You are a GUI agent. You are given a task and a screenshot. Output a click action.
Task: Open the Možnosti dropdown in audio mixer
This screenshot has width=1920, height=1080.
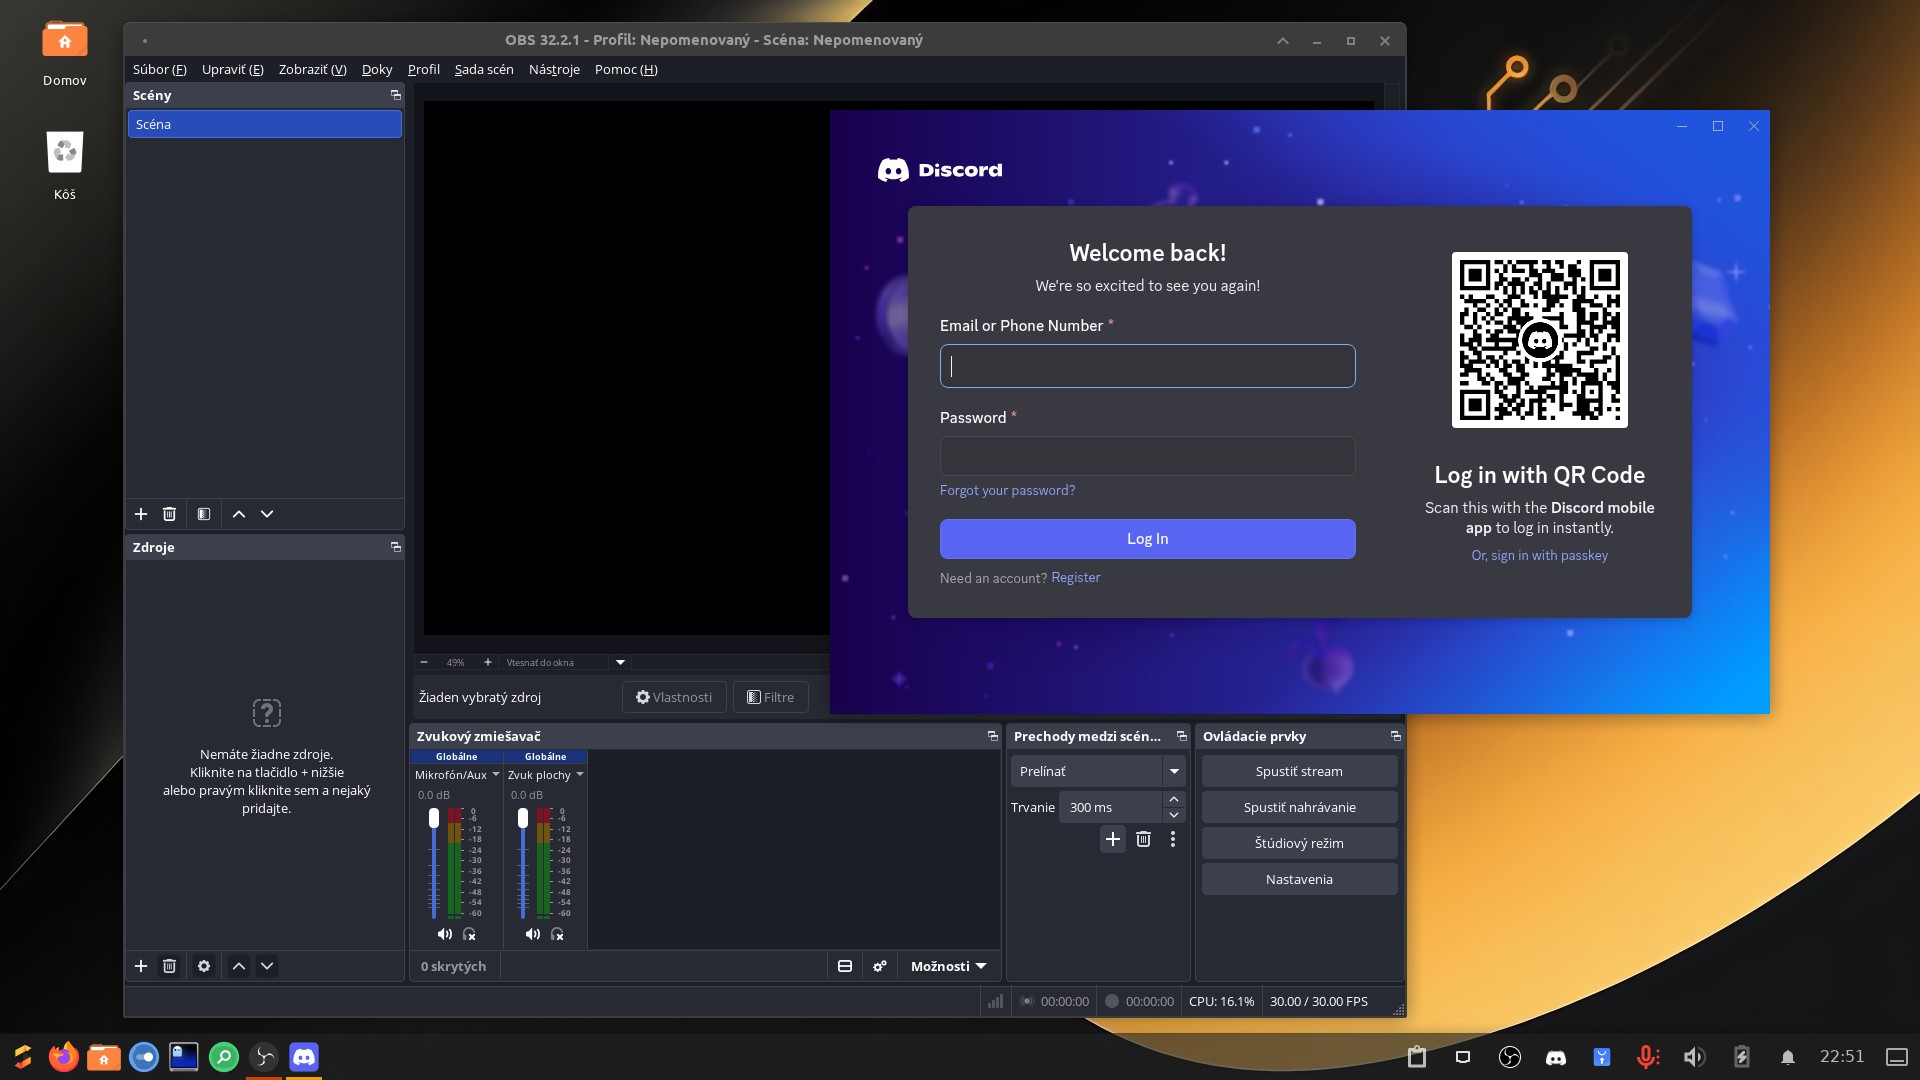[948, 966]
